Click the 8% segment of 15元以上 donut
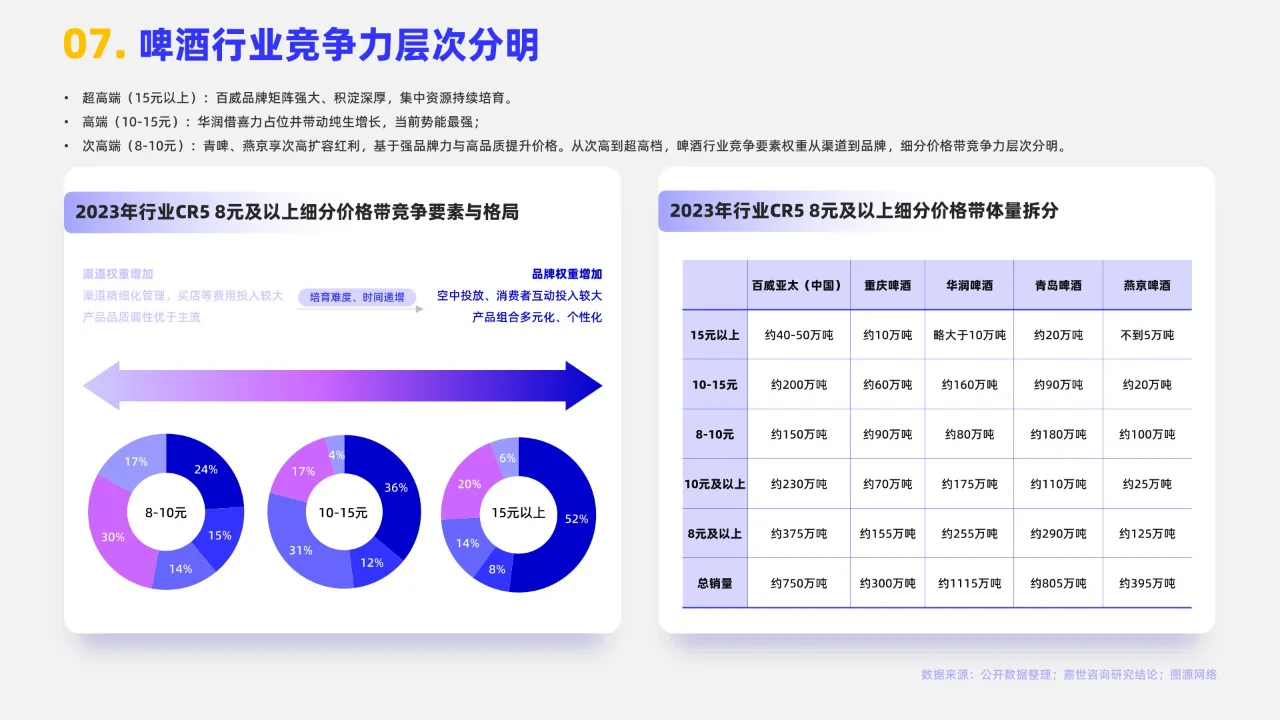This screenshot has width=1280, height=720. tap(496, 569)
